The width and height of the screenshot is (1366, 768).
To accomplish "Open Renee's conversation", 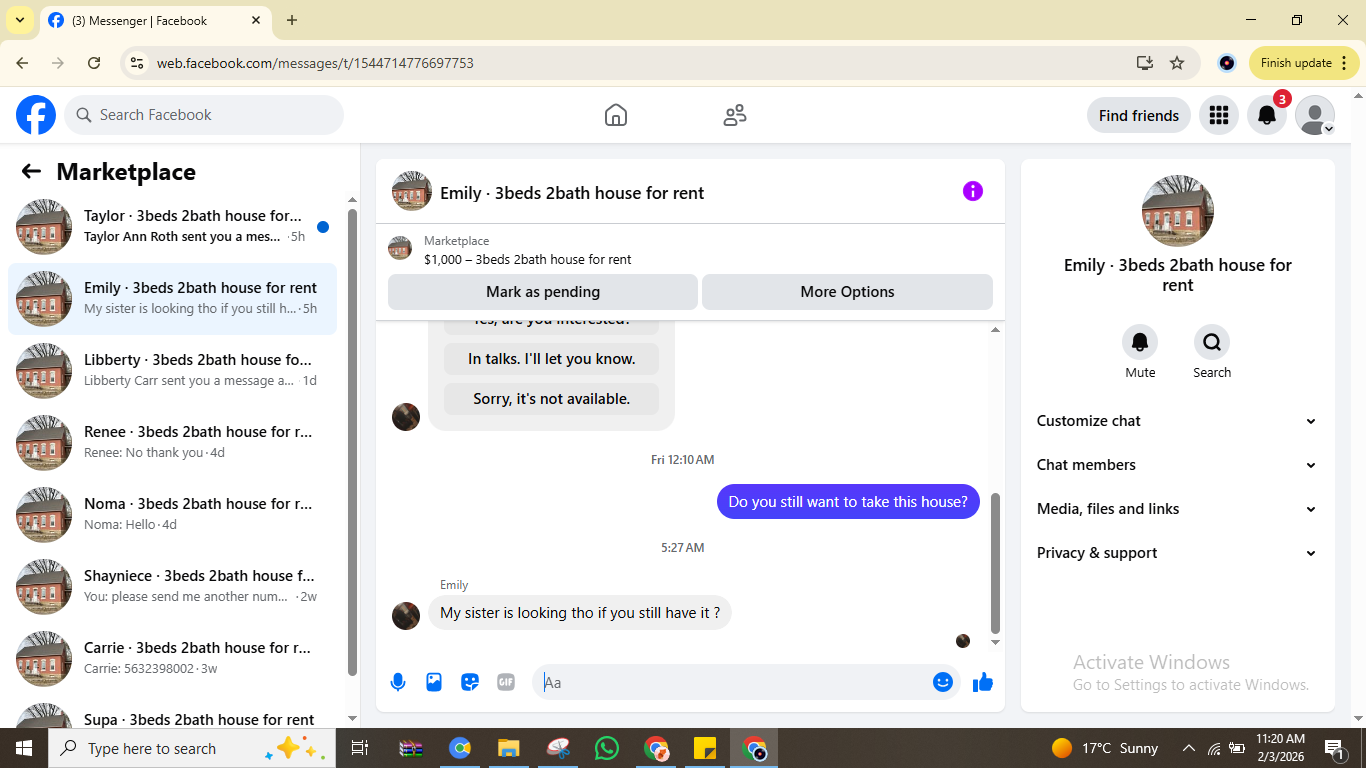I will point(172,443).
